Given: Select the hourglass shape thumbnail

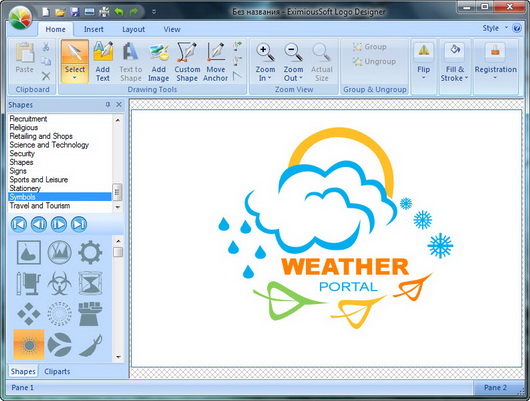Looking at the screenshot, I should pyautogui.click(x=90, y=283).
